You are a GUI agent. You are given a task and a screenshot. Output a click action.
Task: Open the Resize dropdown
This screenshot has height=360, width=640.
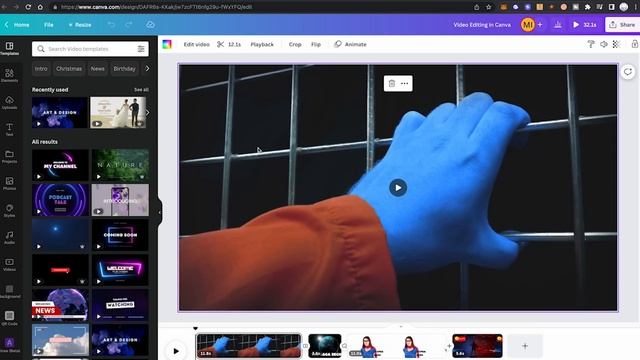[x=80, y=25]
